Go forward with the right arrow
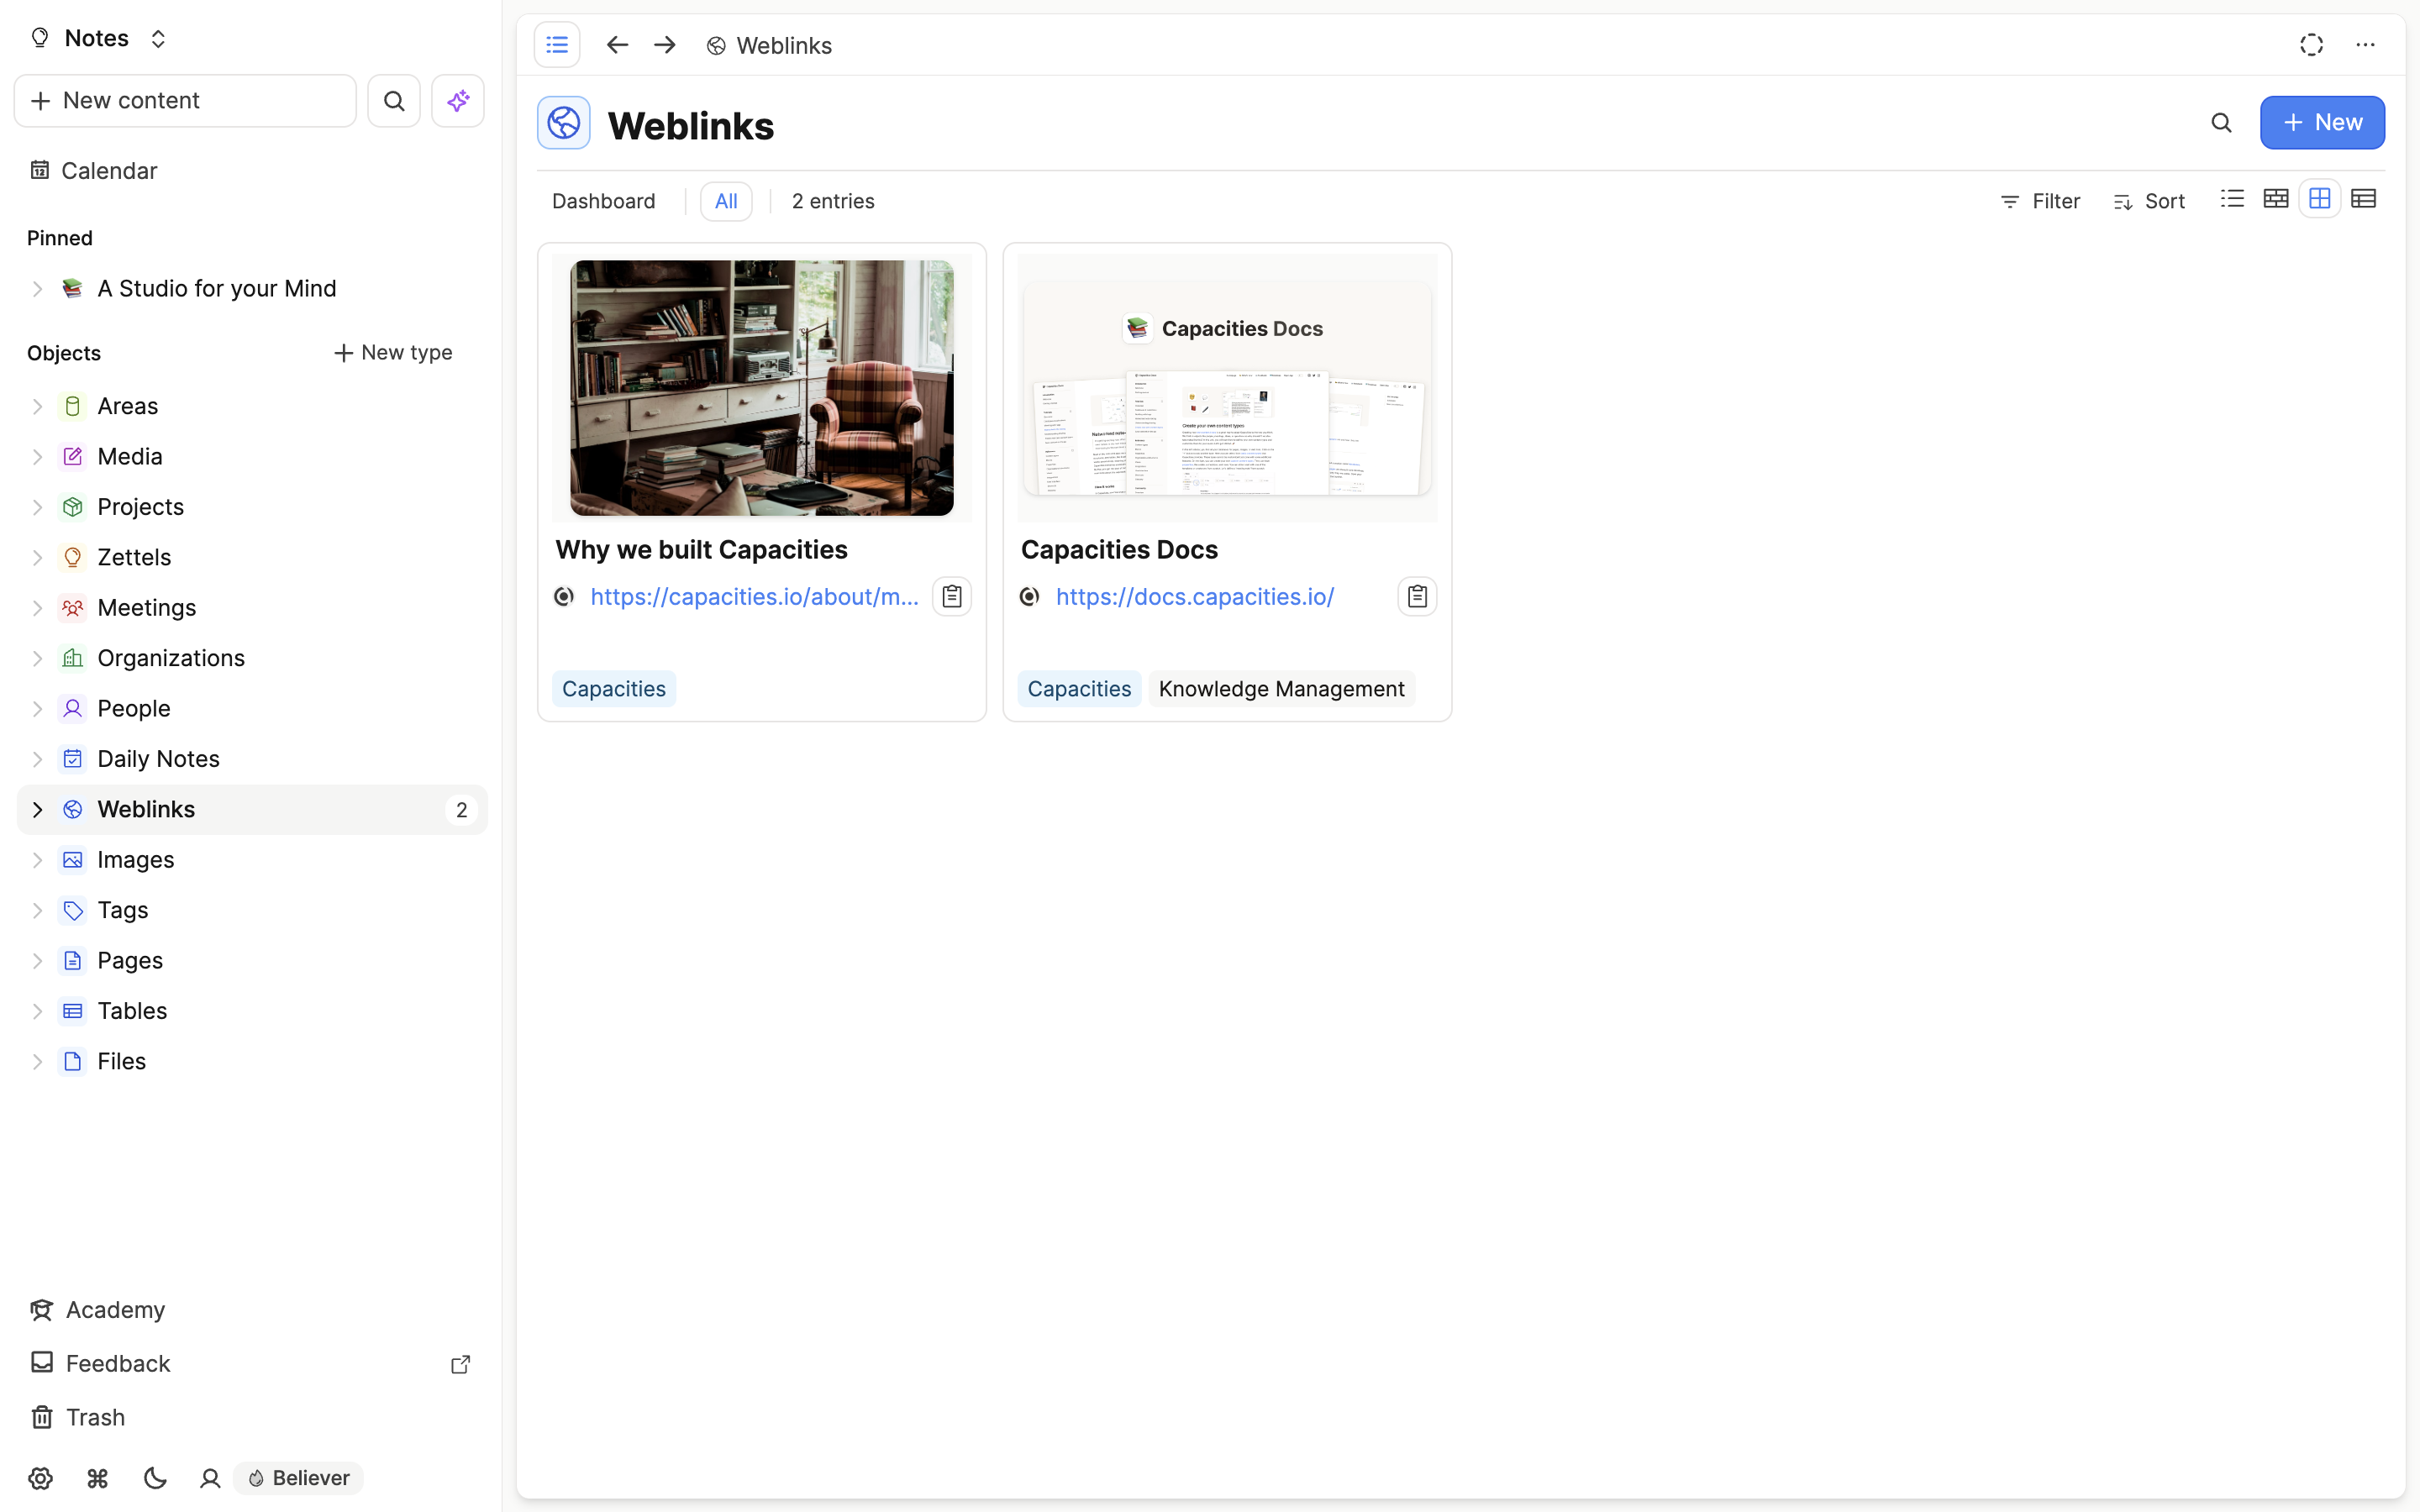The height and width of the screenshot is (1512, 2420). coord(665,45)
